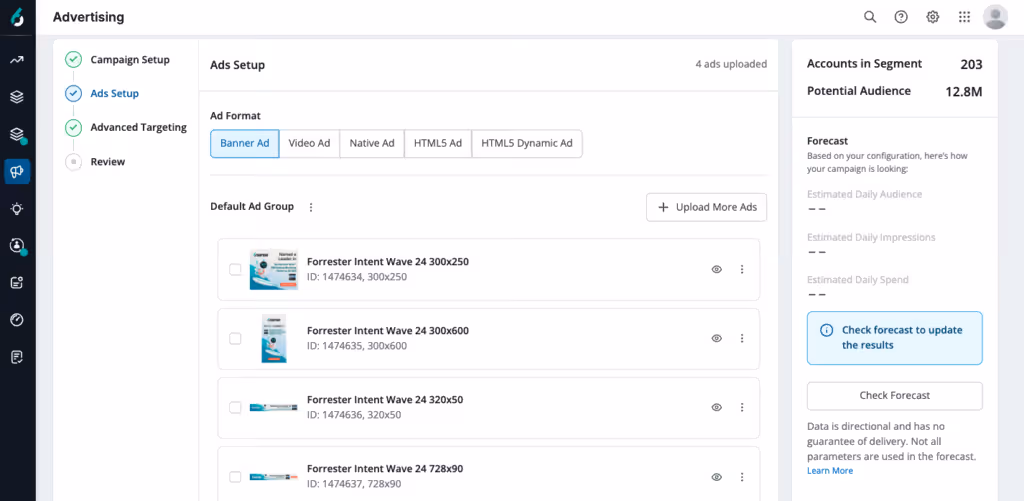Select the Forrester Intent Wave 24 300x250 checkbox
The image size is (1024, 501).
[235, 269]
